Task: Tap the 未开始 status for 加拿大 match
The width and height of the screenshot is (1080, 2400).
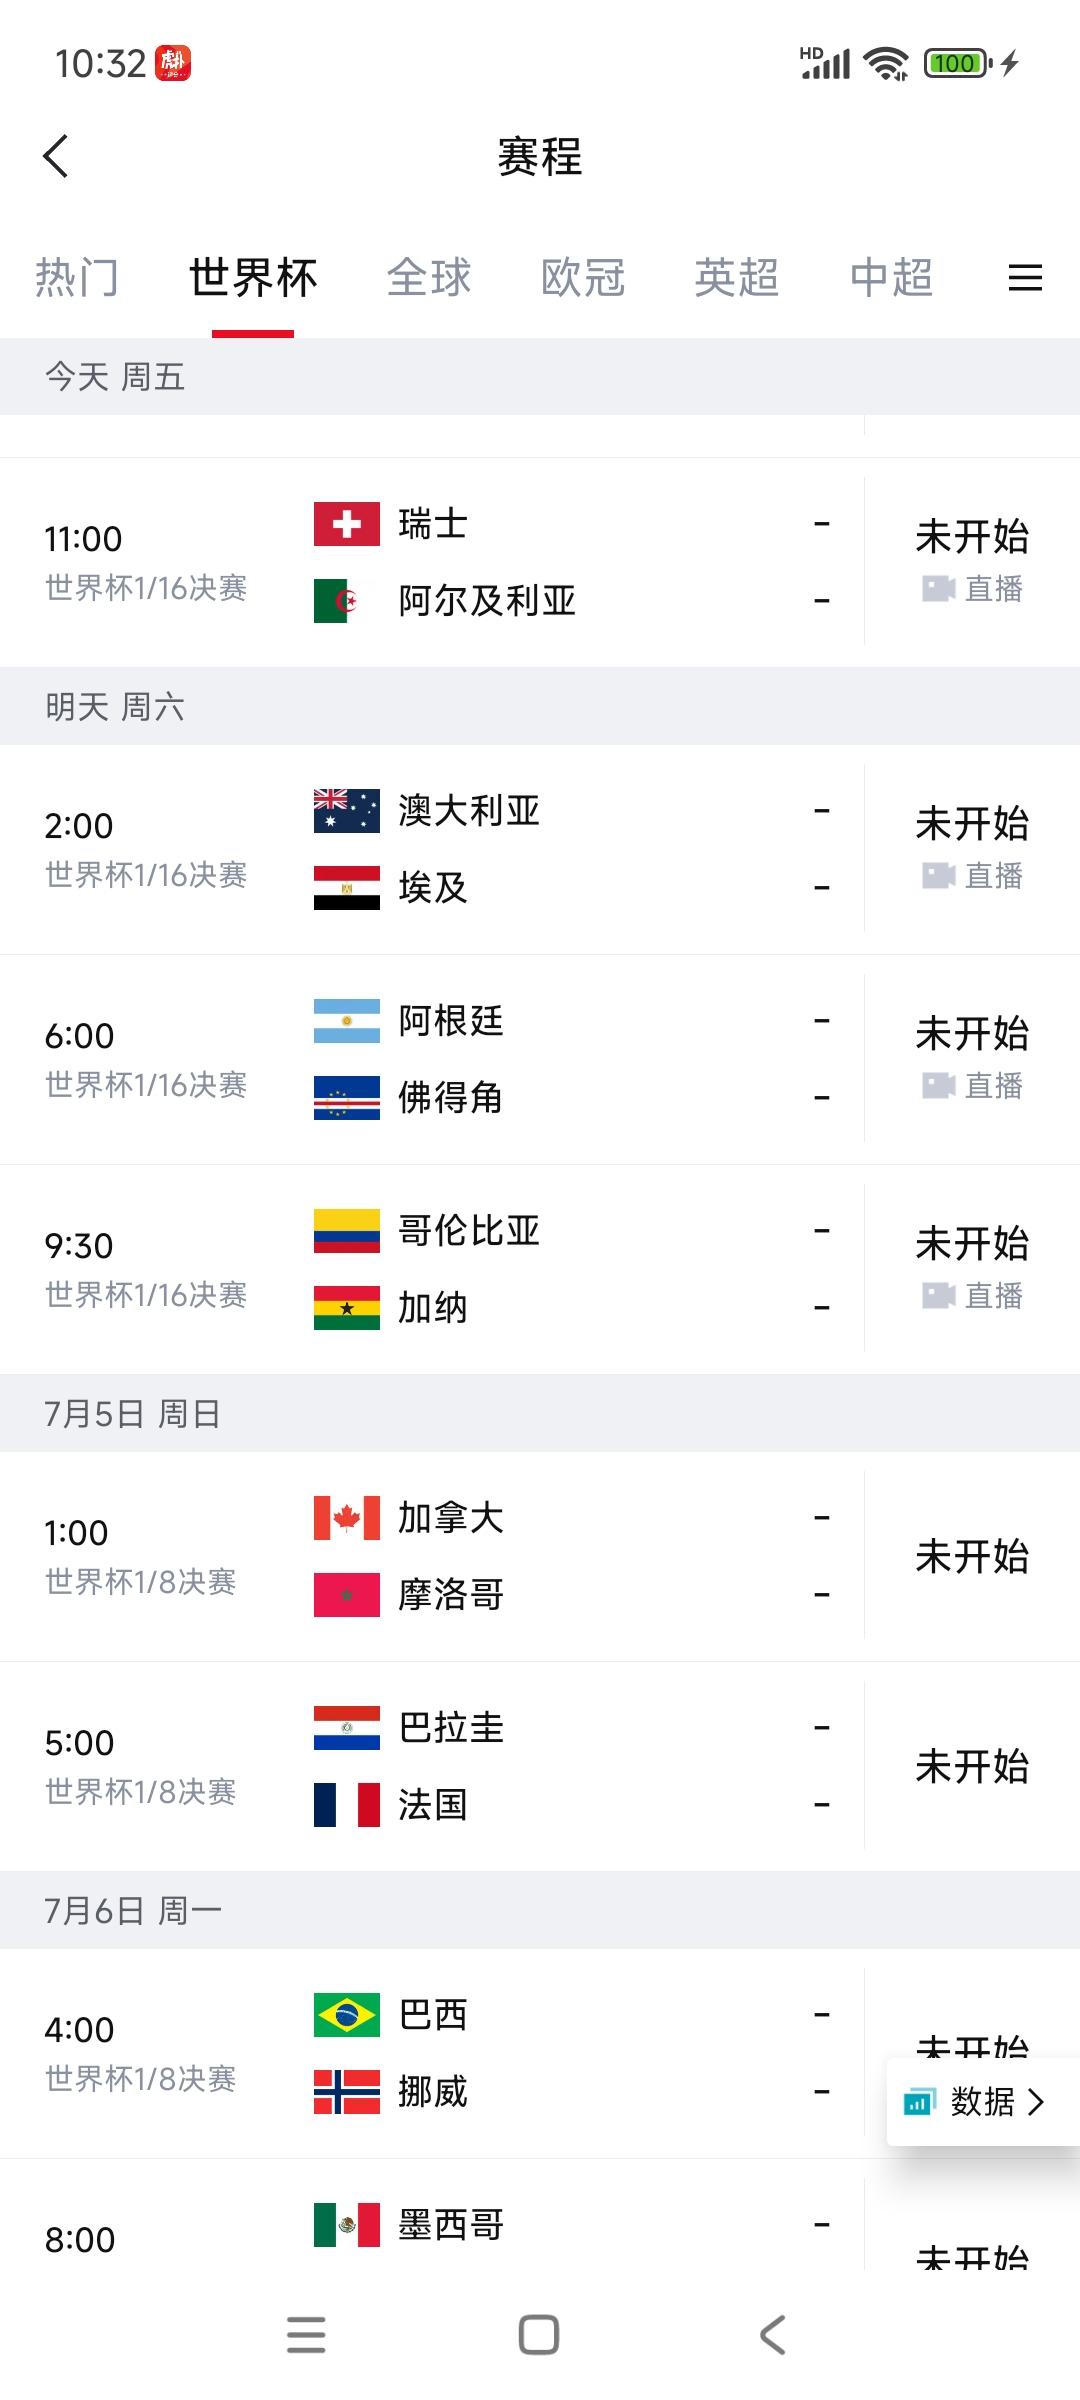Action: point(972,1556)
